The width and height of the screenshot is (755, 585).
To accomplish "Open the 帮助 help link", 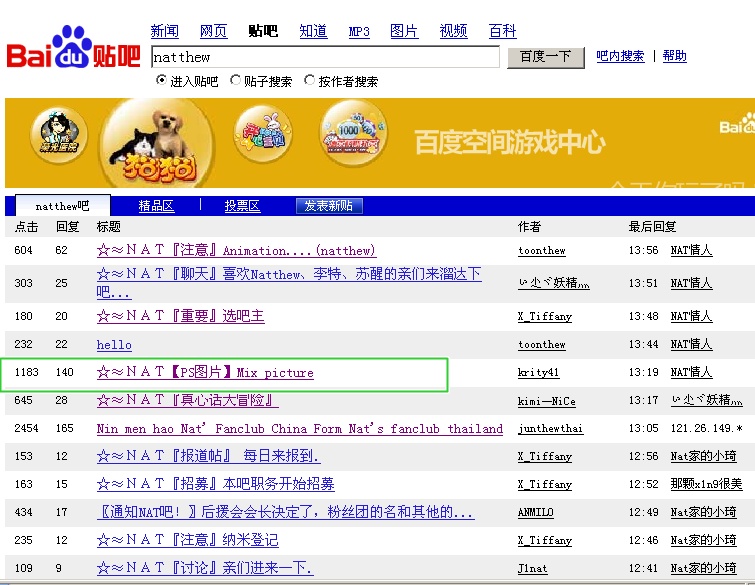I will [x=675, y=56].
